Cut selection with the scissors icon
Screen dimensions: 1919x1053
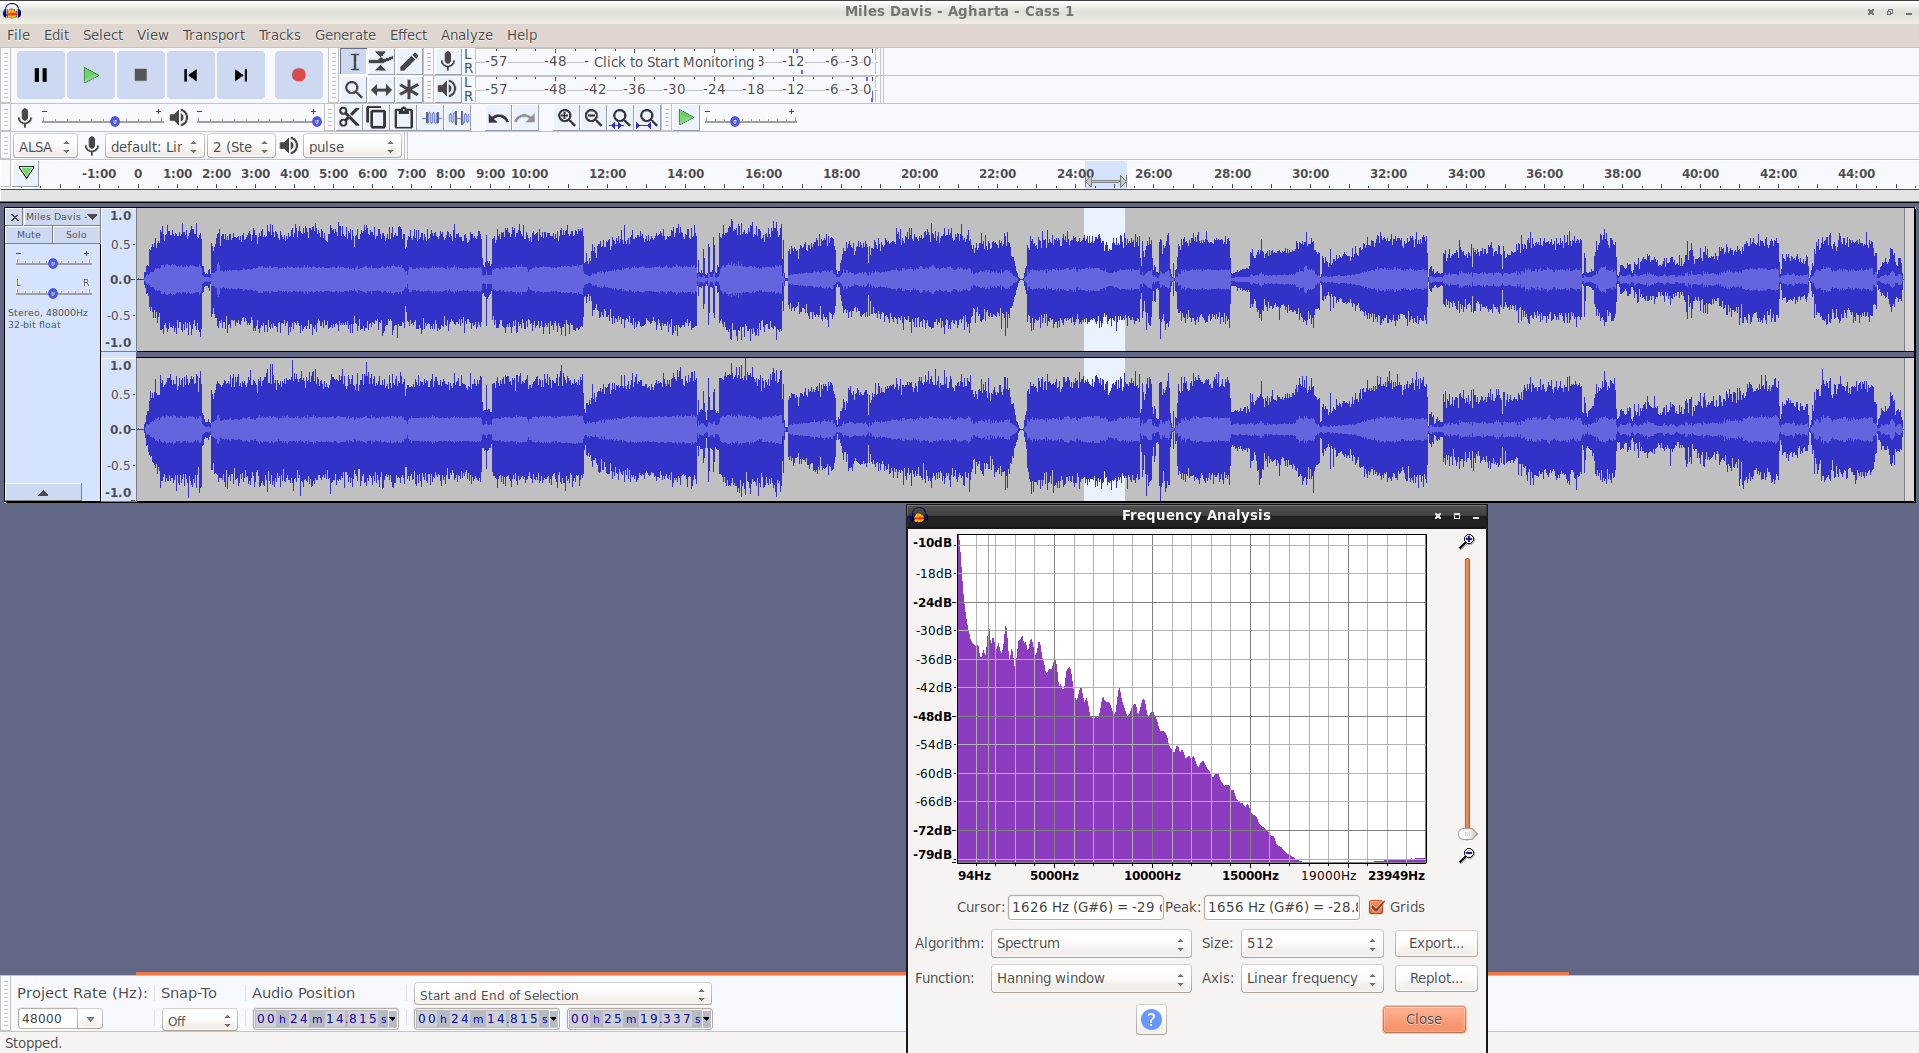[x=348, y=118]
